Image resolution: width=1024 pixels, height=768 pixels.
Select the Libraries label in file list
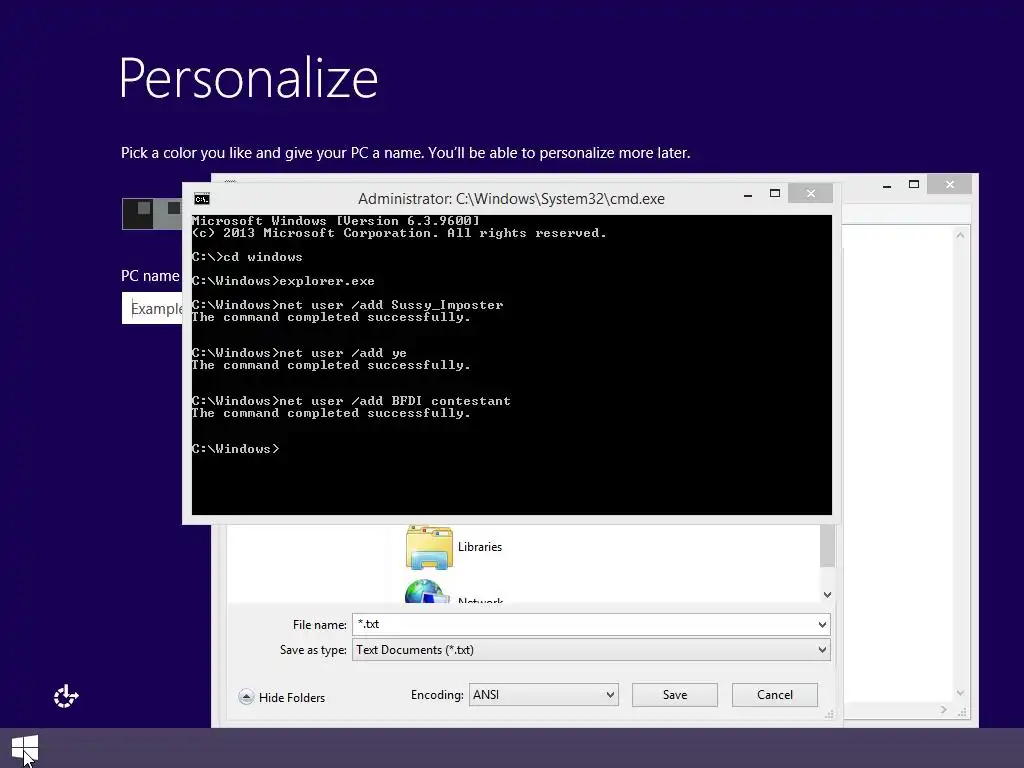point(479,547)
